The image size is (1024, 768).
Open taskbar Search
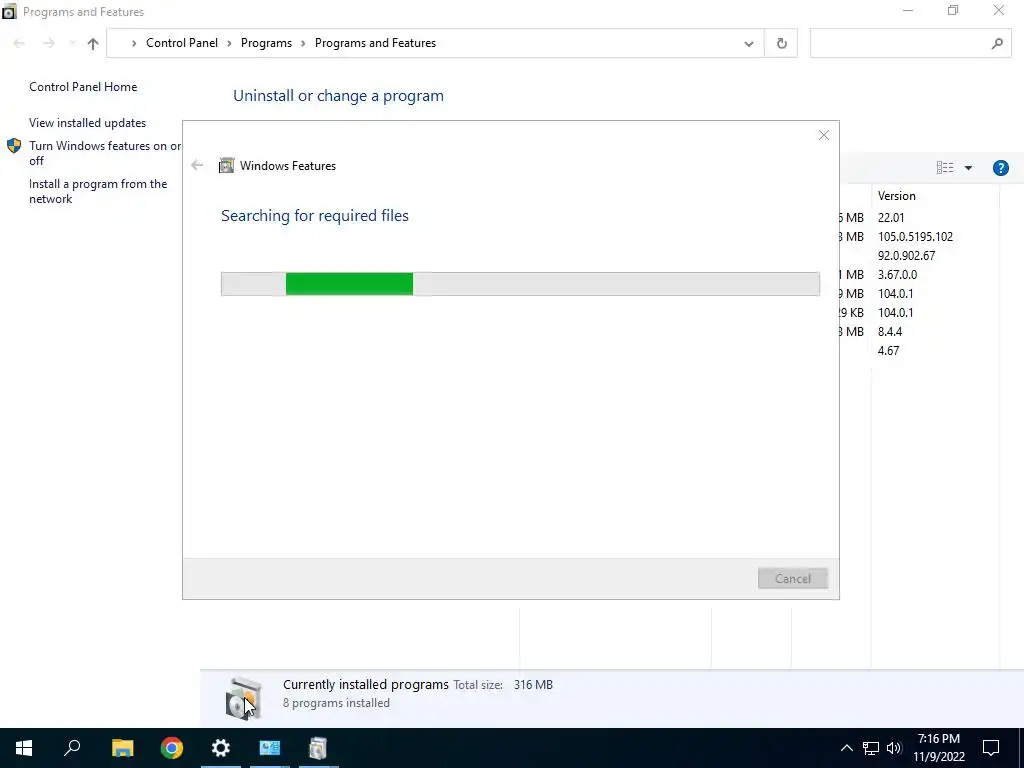(x=72, y=748)
